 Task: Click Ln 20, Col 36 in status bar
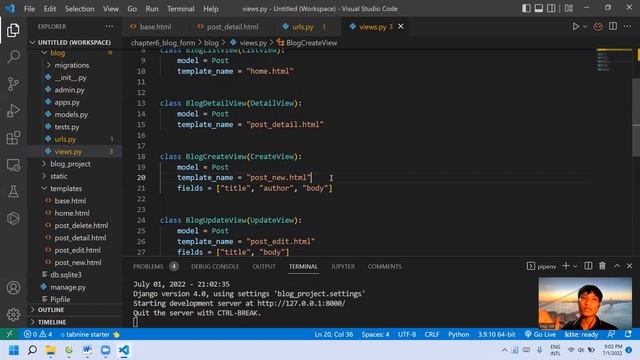[x=333, y=334]
